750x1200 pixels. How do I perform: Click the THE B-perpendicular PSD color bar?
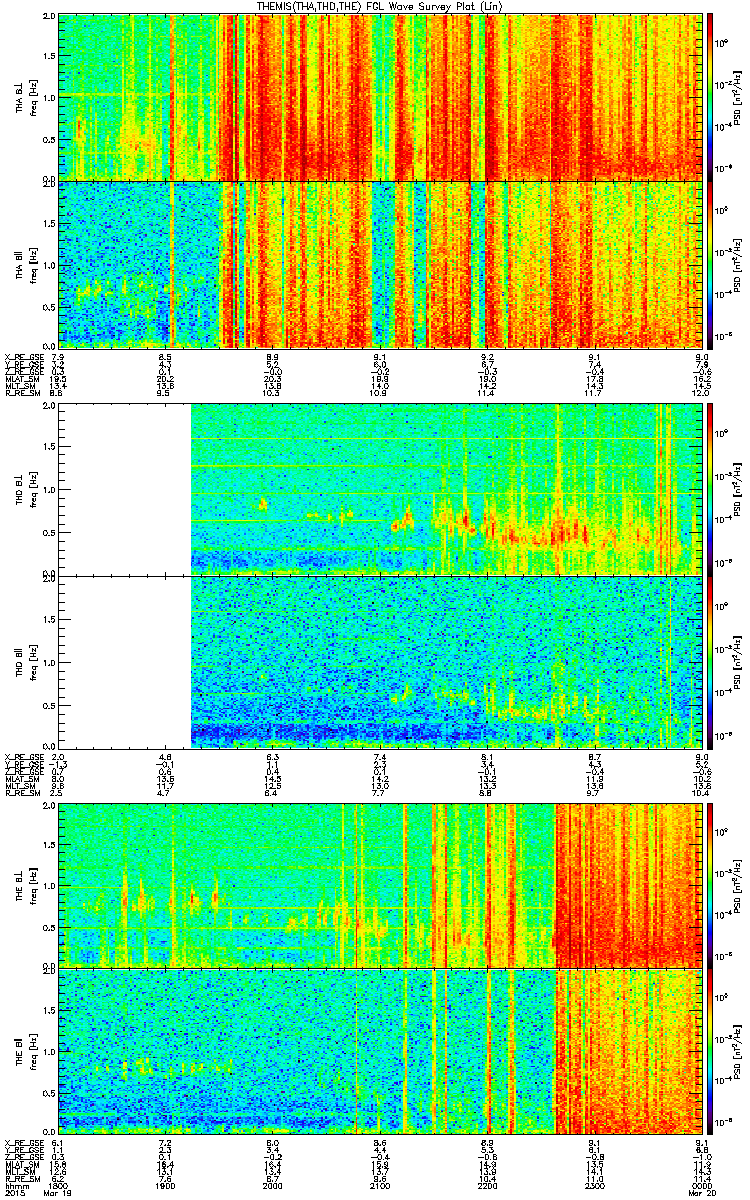point(710,884)
